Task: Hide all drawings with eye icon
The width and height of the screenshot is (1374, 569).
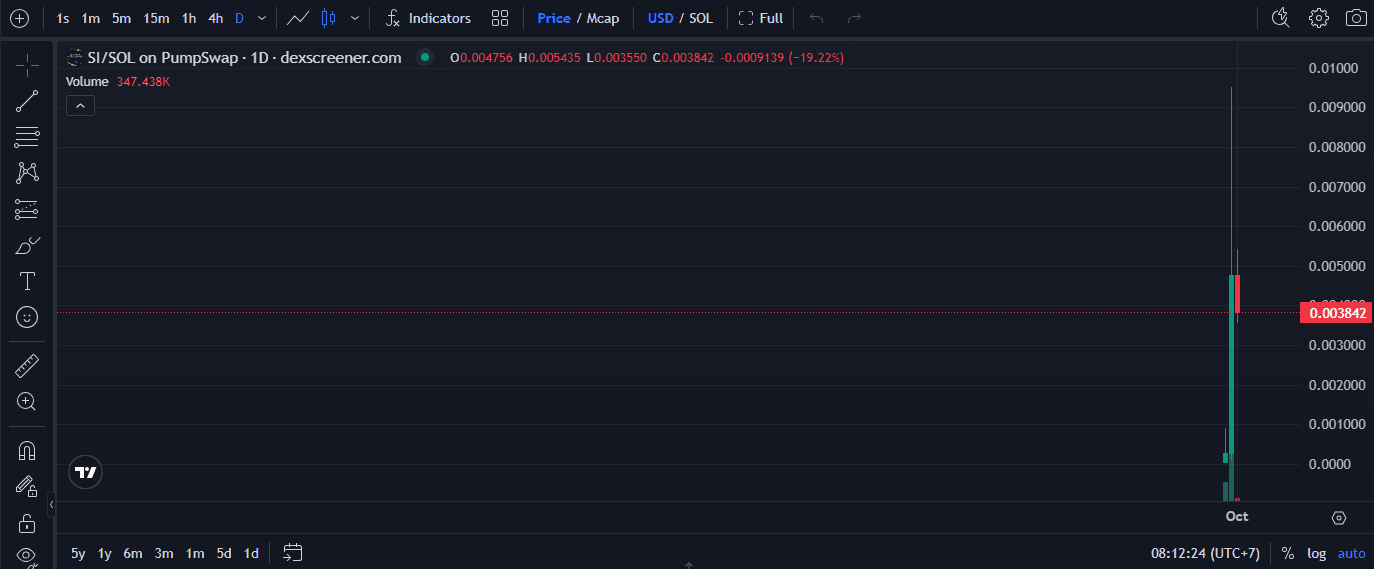Action: point(27,555)
